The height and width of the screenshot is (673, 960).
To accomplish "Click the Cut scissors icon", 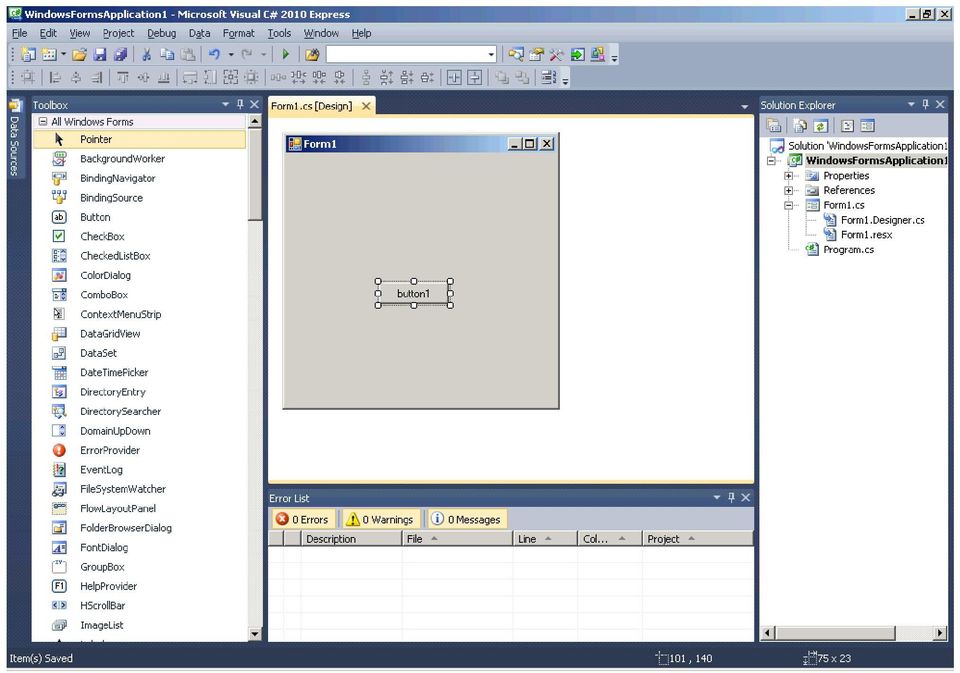I will [x=146, y=55].
